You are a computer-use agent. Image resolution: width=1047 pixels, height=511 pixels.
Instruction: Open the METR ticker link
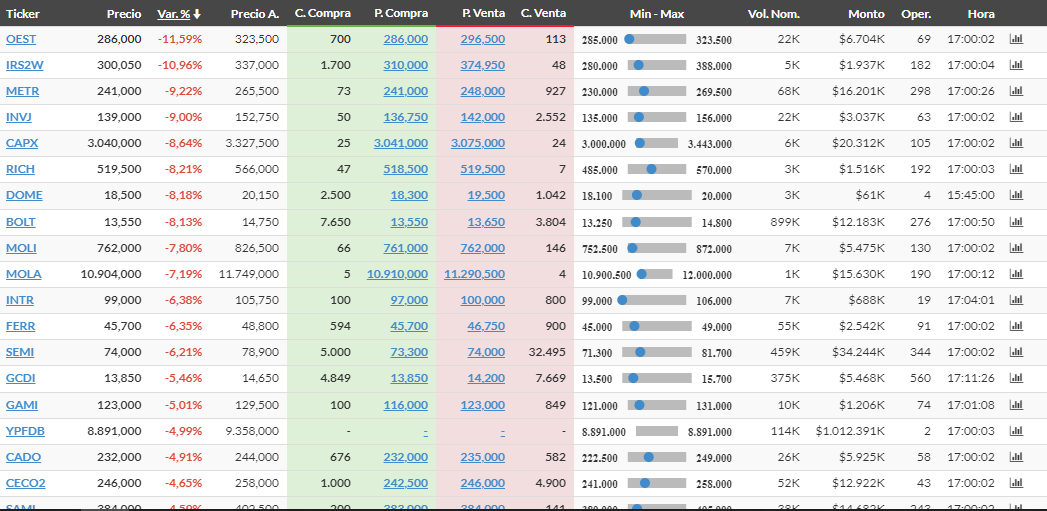[x=22, y=92]
